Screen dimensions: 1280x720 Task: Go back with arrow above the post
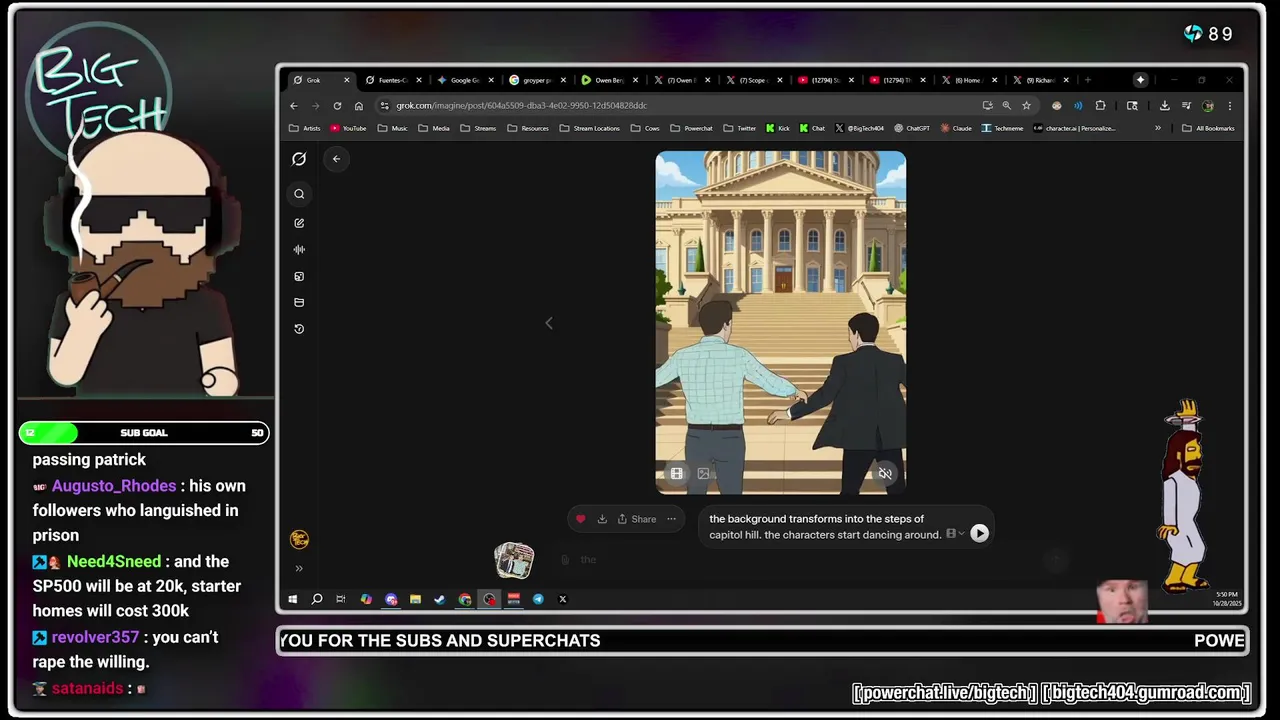coord(336,159)
